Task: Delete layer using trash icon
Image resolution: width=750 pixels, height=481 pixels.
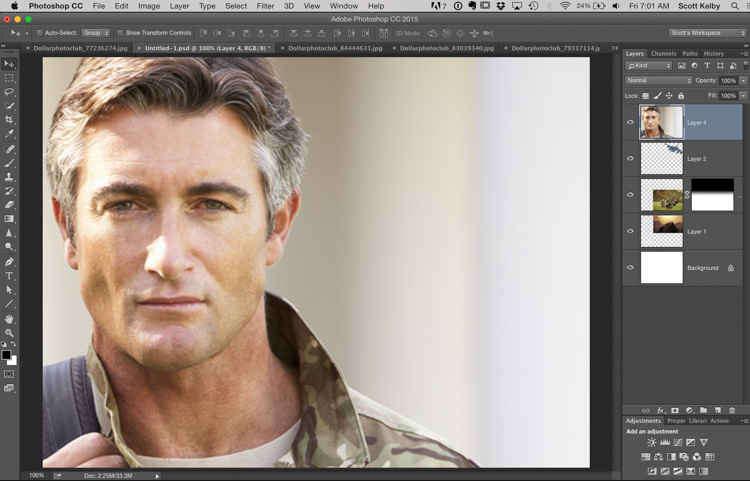Action: 732,410
